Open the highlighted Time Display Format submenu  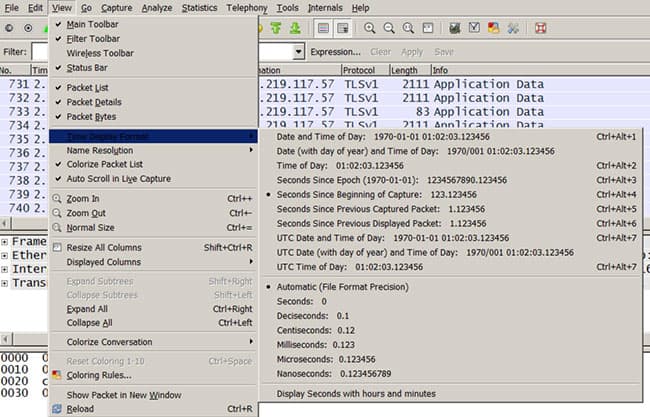[153, 136]
